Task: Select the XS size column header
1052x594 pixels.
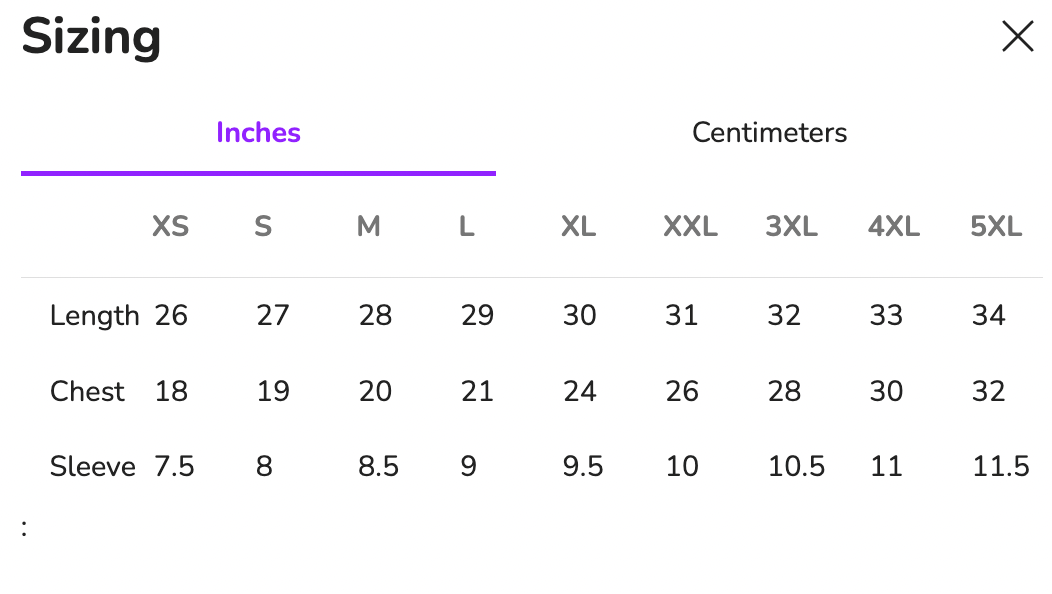Action: pos(170,227)
